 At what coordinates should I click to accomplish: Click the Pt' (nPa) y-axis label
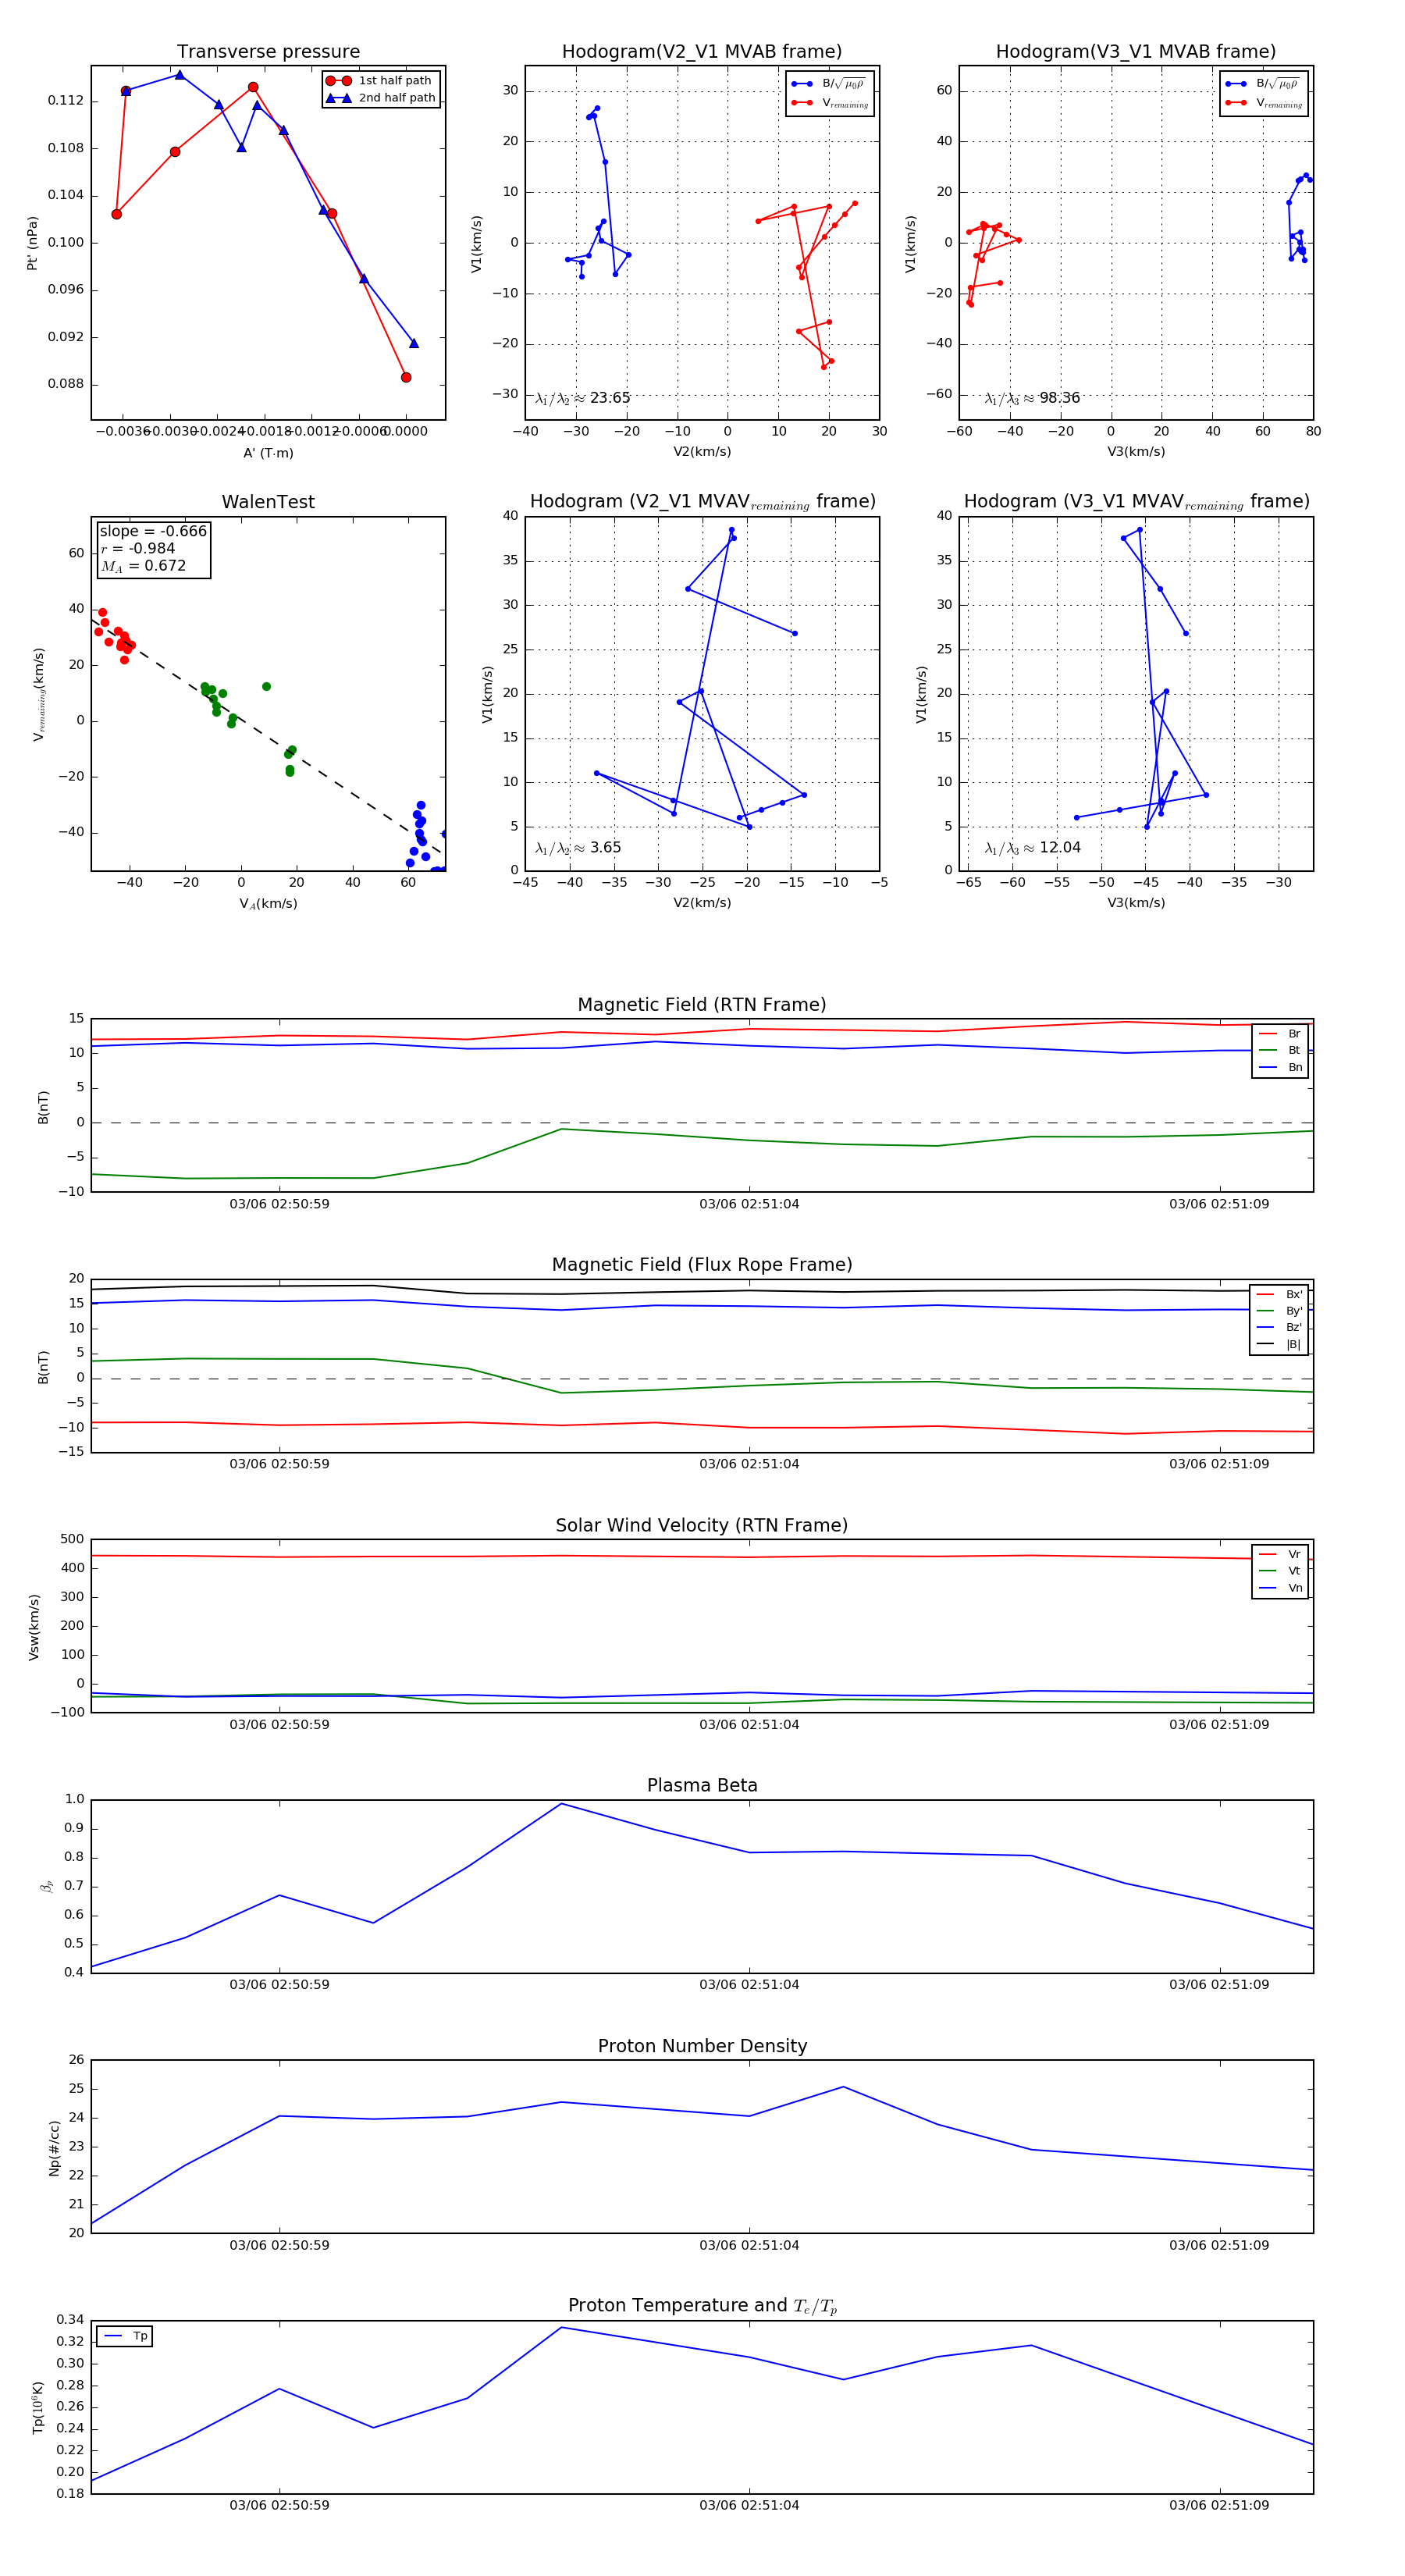click(32, 243)
